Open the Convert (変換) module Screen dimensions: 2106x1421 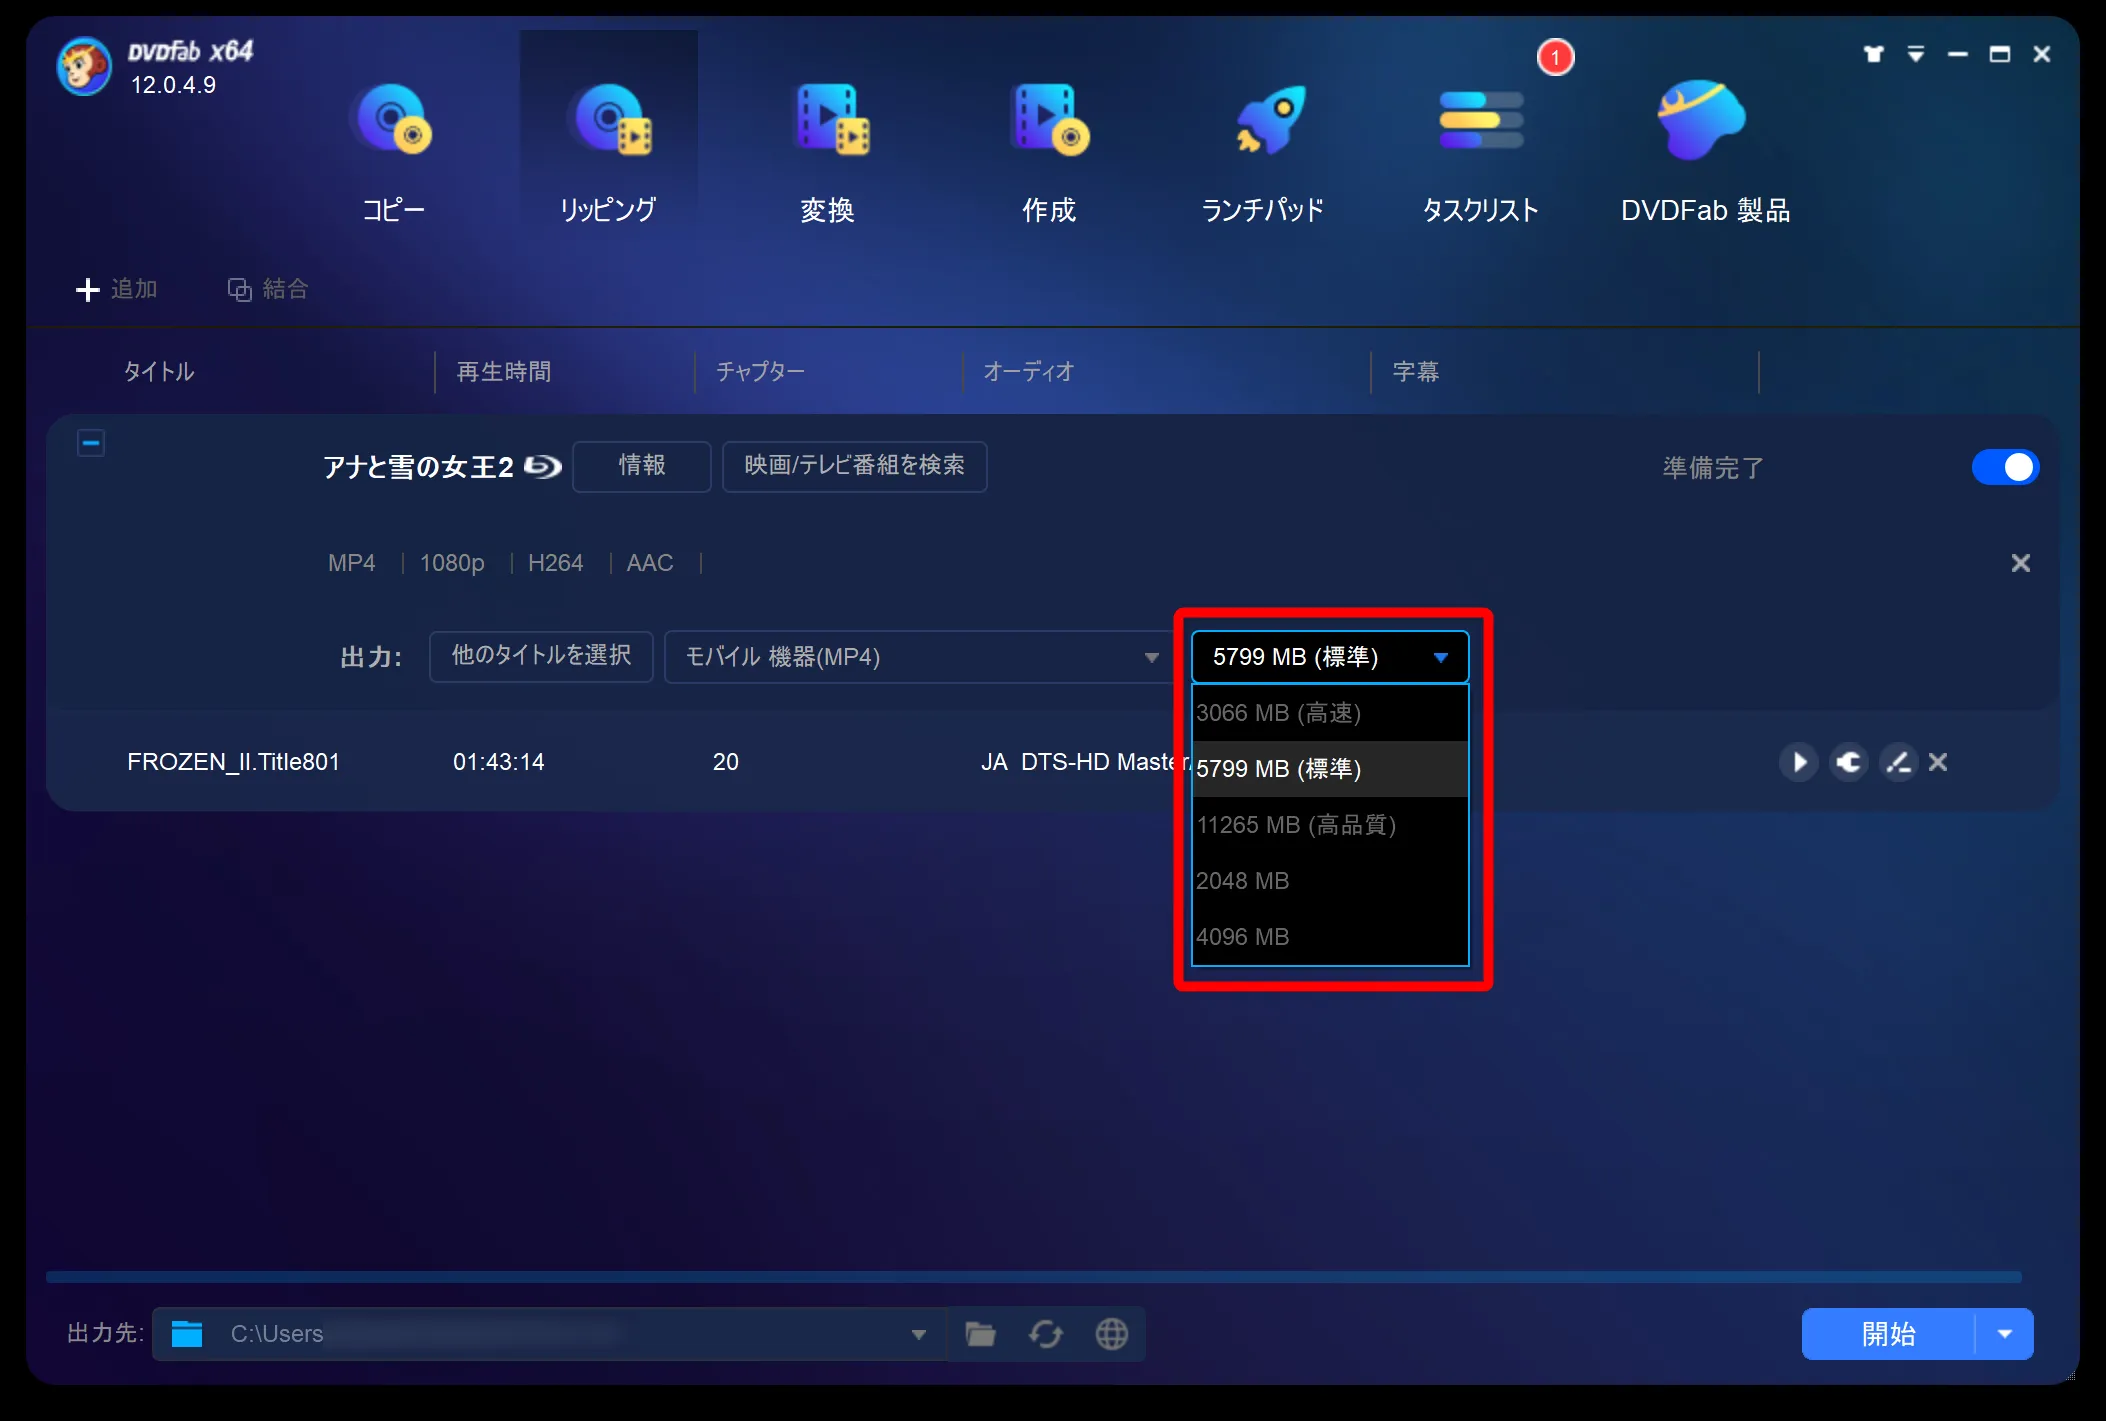click(828, 153)
